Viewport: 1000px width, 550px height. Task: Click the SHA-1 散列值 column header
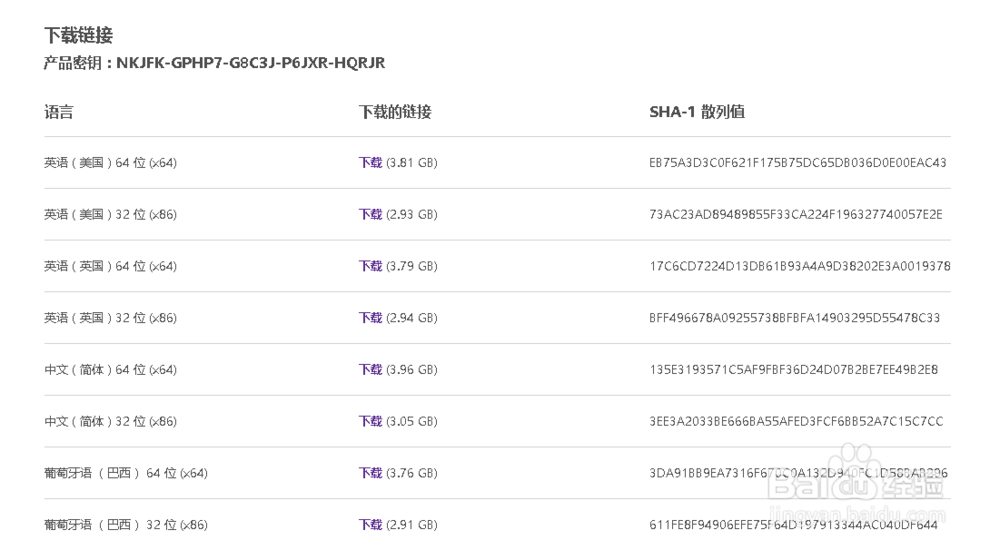(x=697, y=112)
